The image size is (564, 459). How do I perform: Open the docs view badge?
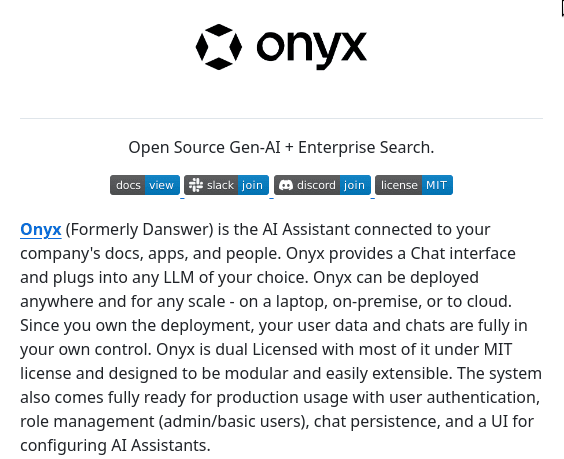(145, 185)
